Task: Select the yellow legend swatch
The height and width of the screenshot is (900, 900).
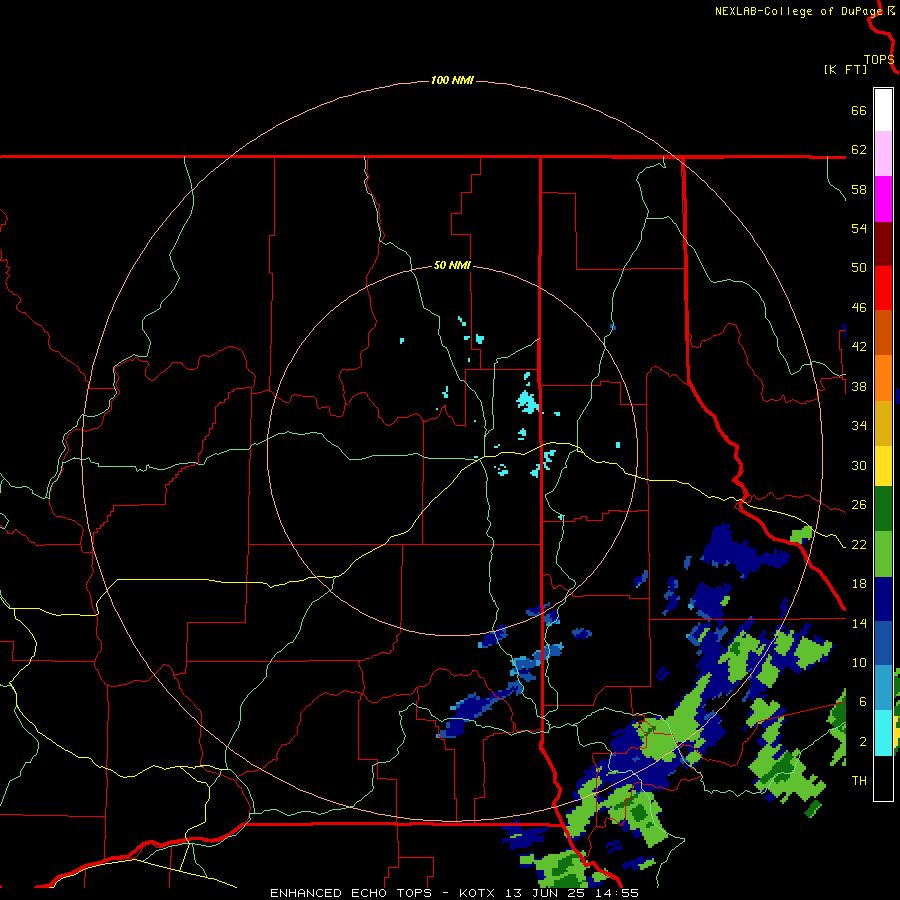Action: coord(883,466)
